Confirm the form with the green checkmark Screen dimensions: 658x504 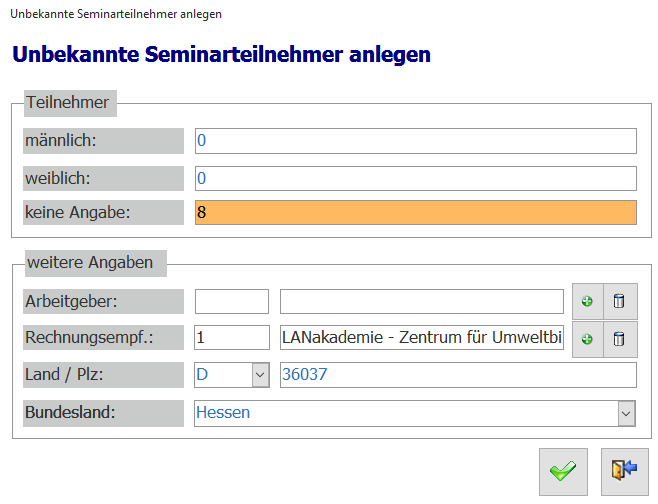point(563,471)
